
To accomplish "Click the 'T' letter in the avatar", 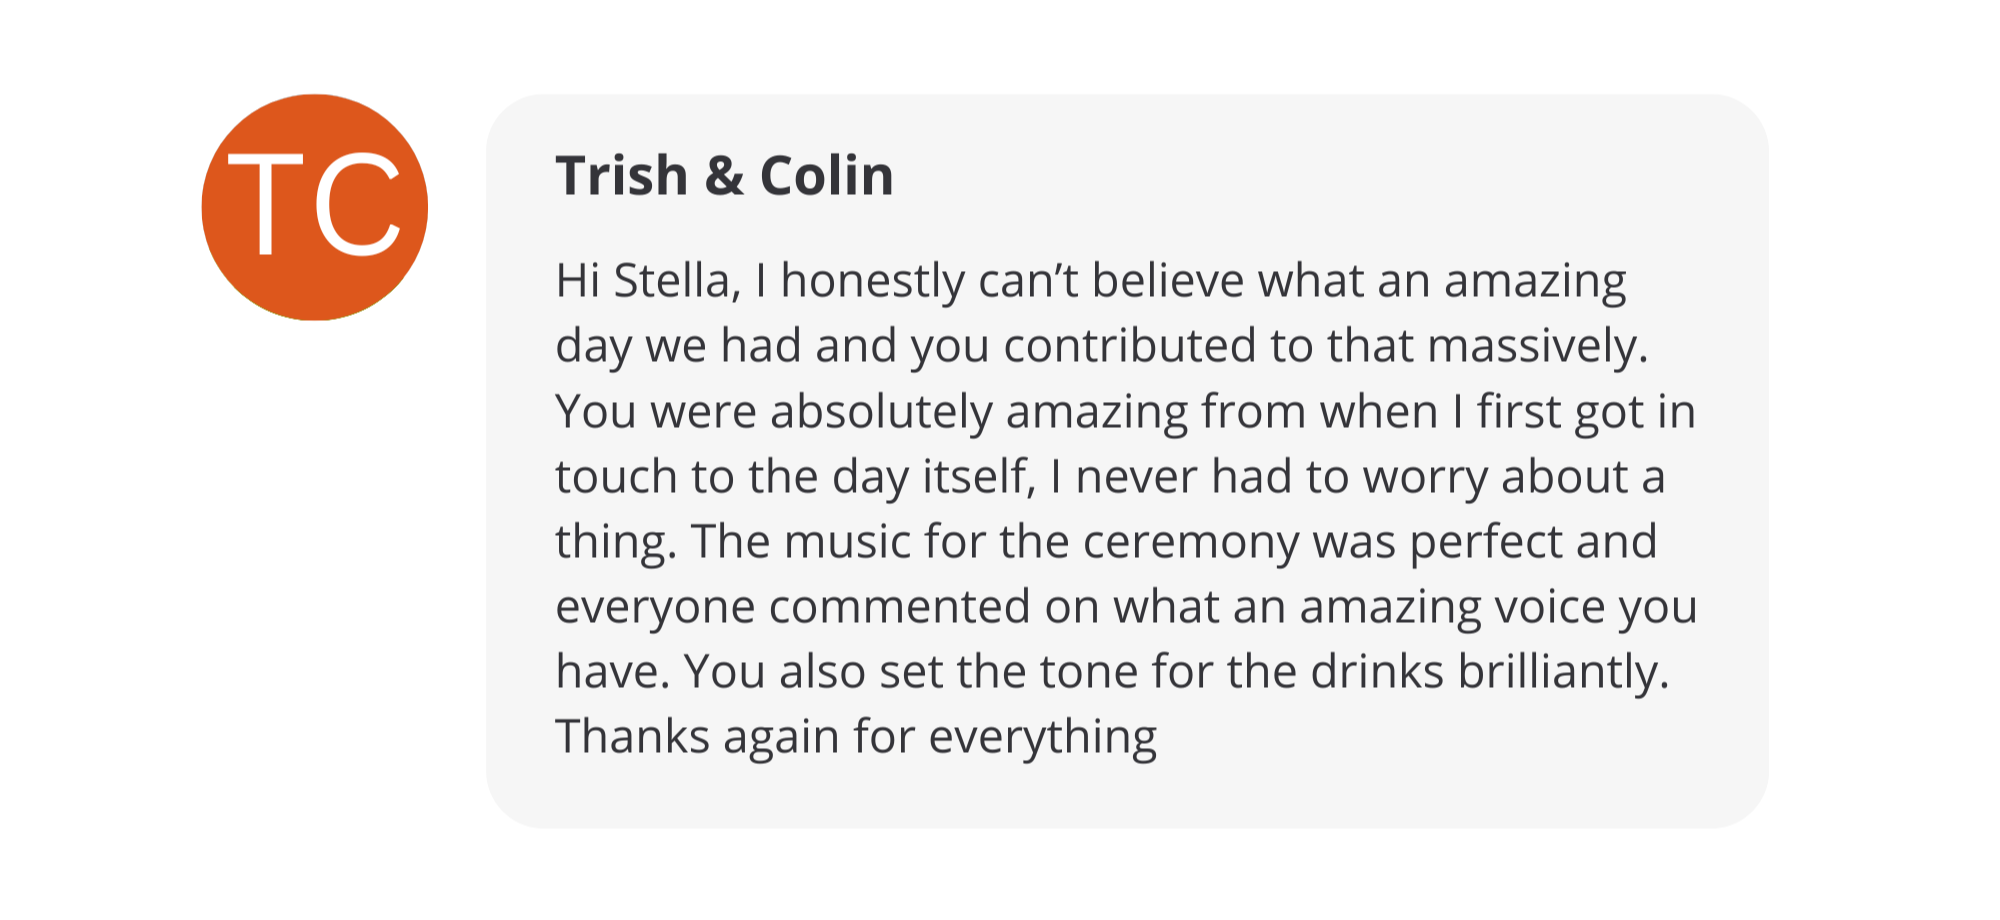I will pyautogui.click(x=266, y=206).
